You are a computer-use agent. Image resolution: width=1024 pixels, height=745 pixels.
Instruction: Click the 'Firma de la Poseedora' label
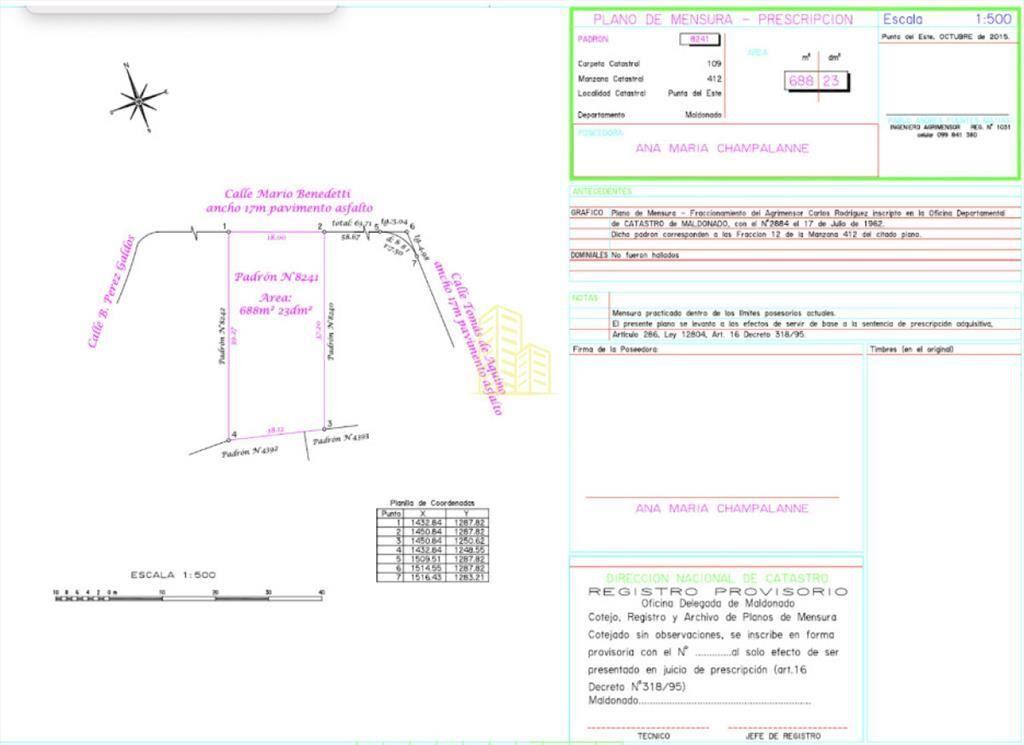[615, 349]
